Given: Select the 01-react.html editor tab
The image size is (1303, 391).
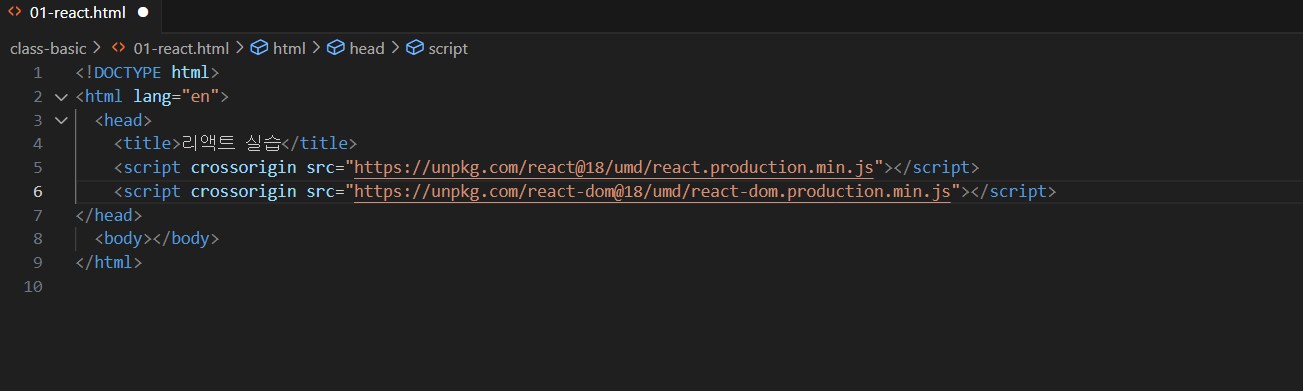Looking at the screenshot, I should pos(79,13).
